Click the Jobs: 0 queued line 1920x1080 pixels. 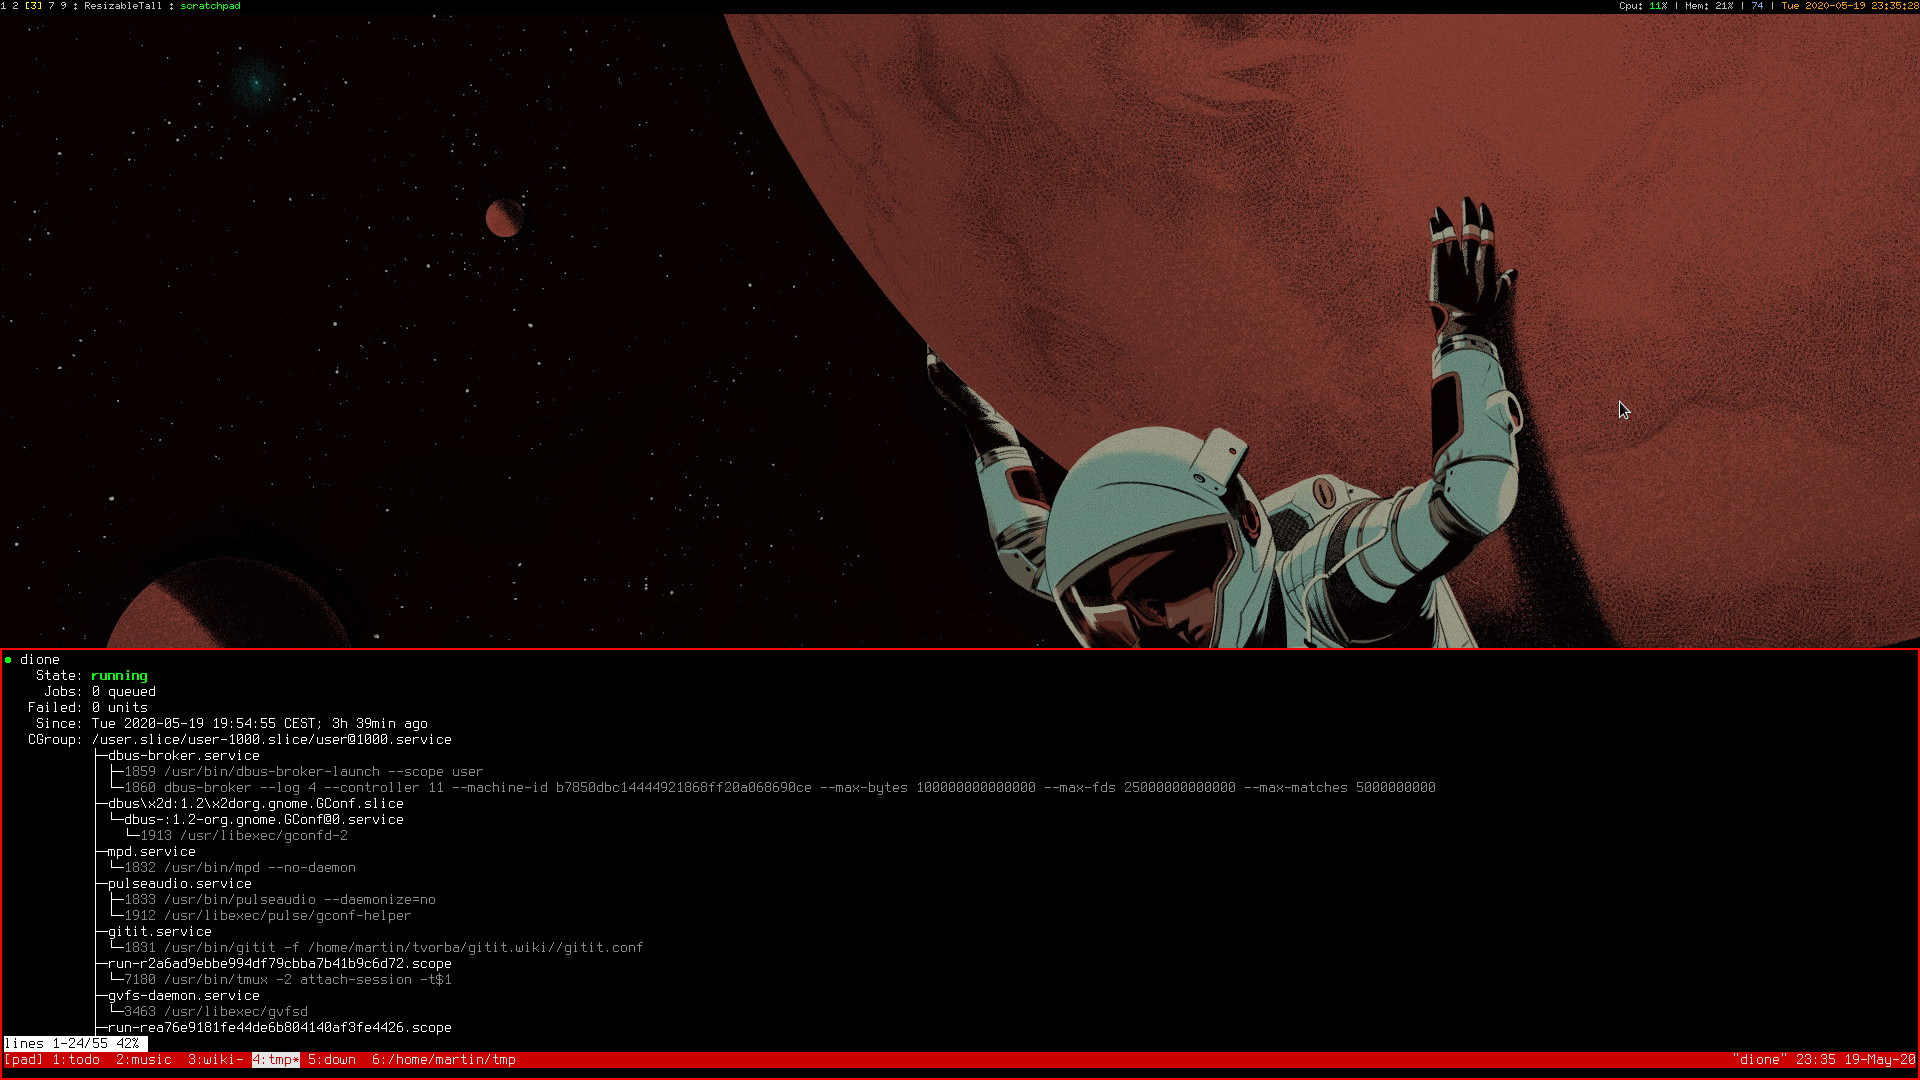(x=100, y=692)
